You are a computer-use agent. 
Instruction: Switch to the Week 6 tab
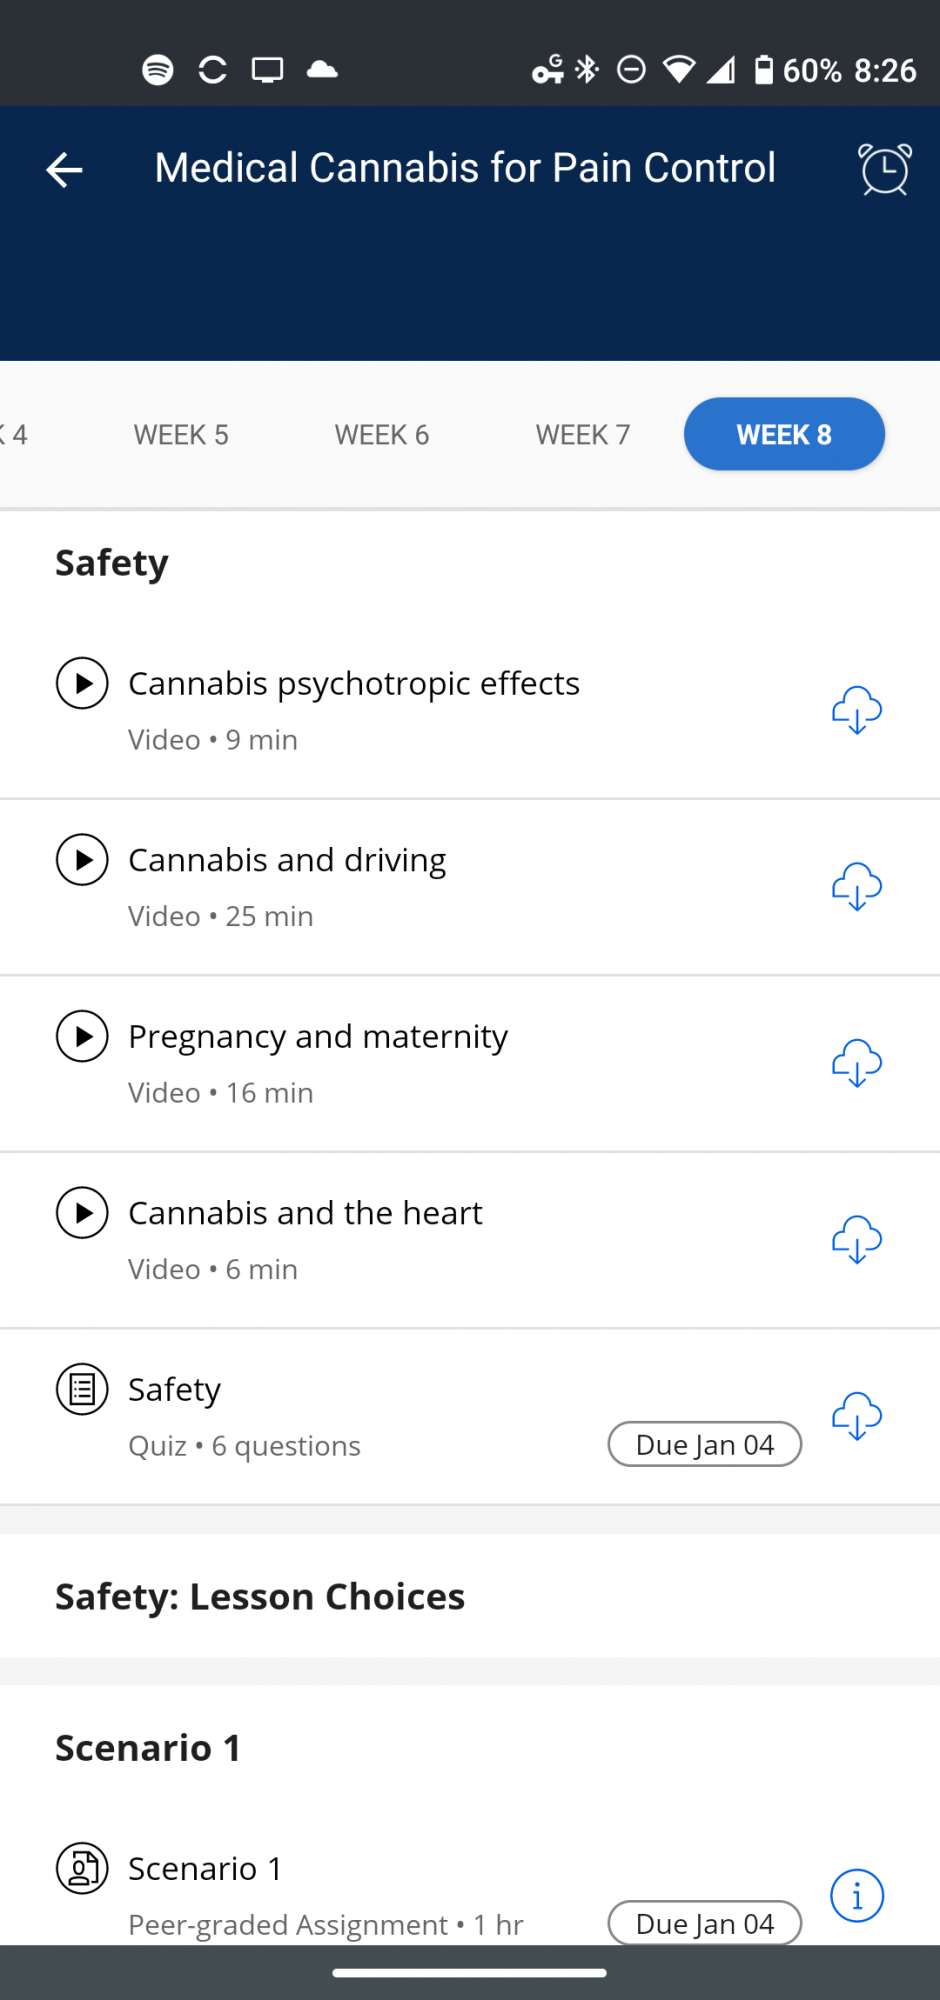pyautogui.click(x=382, y=435)
